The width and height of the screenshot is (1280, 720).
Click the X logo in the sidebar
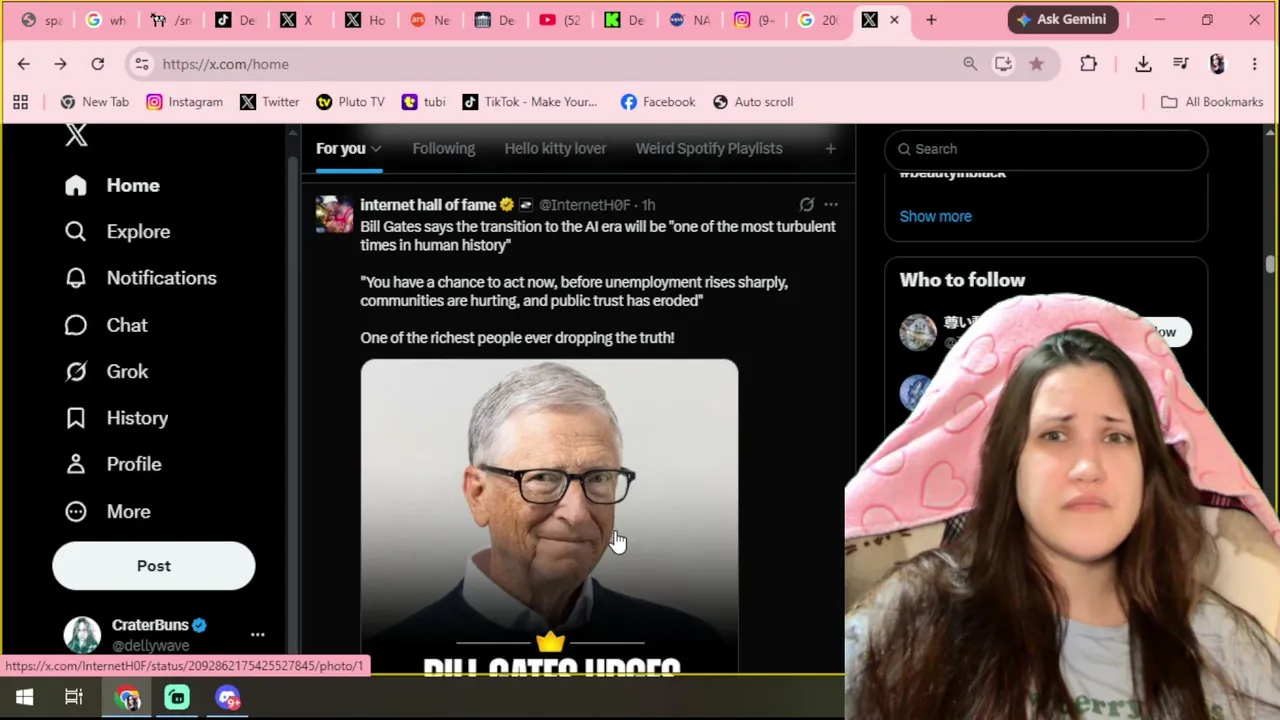point(76,136)
